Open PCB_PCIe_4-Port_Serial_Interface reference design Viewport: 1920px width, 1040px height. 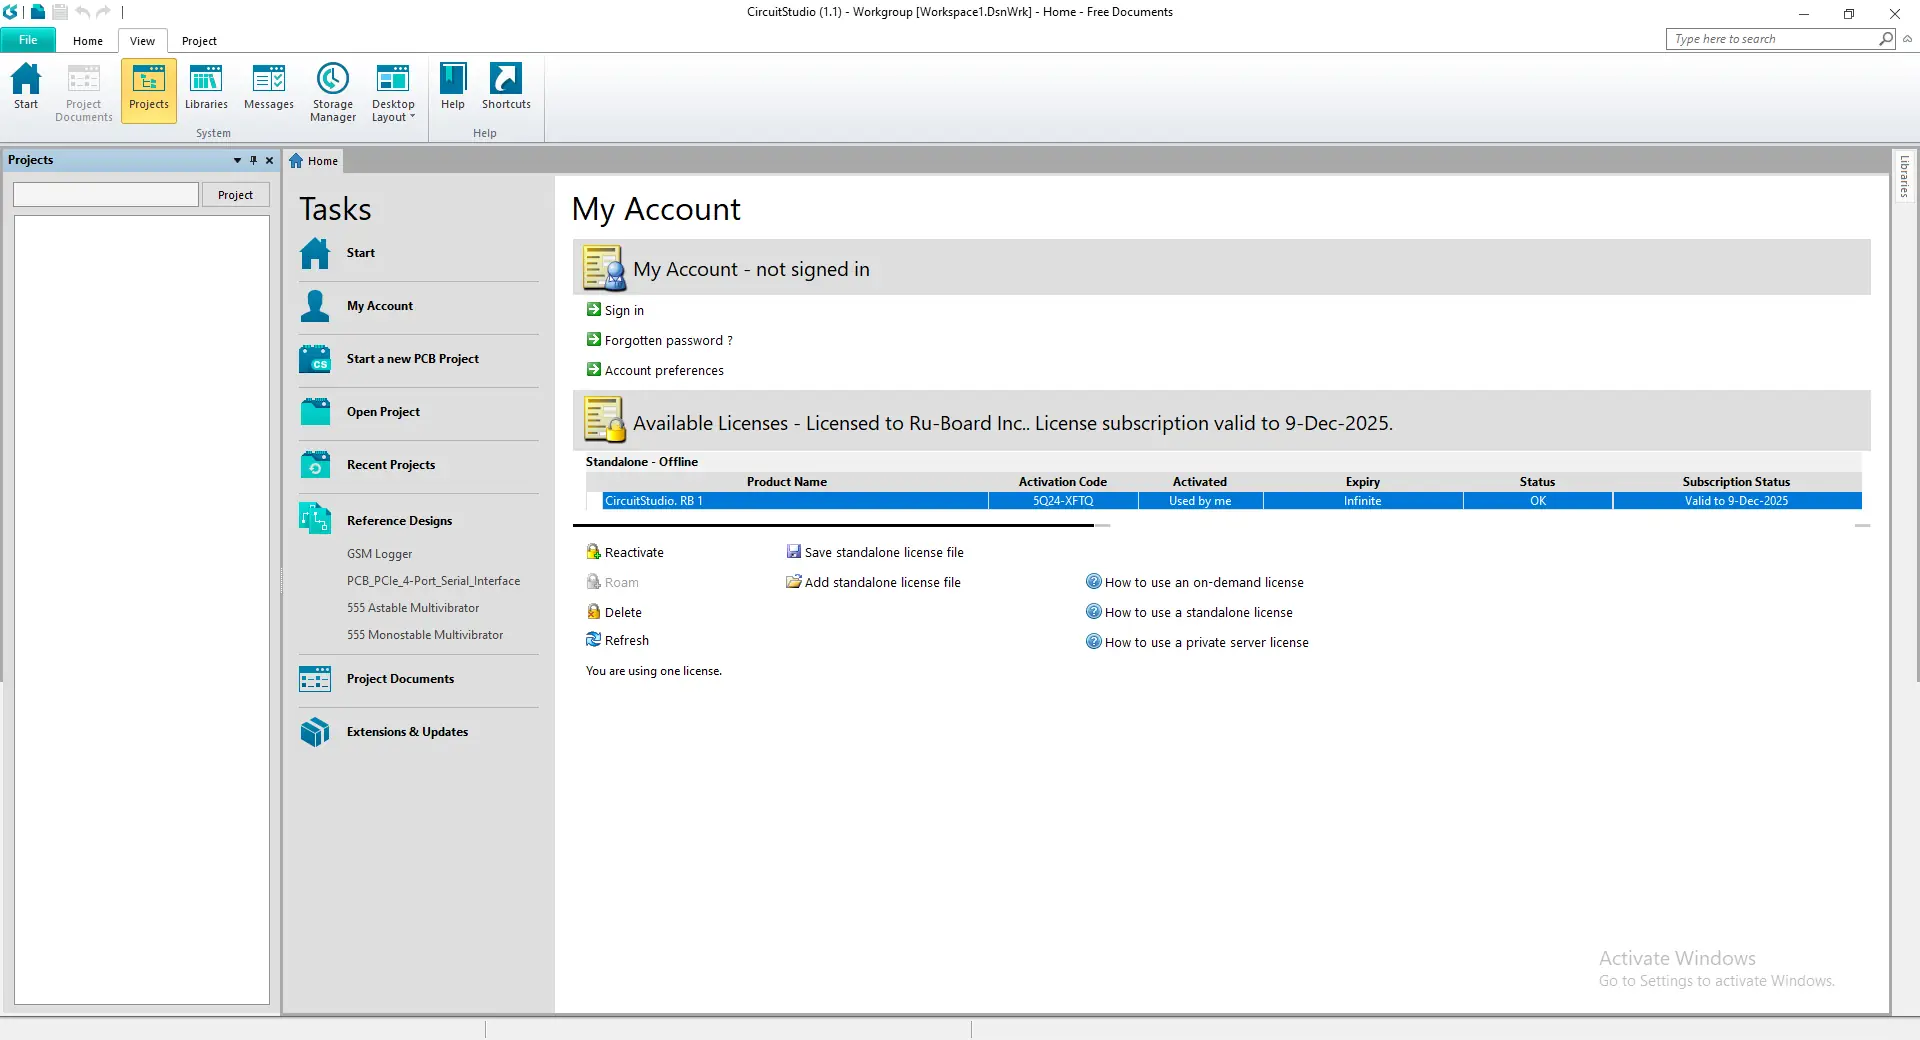coord(433,581)
